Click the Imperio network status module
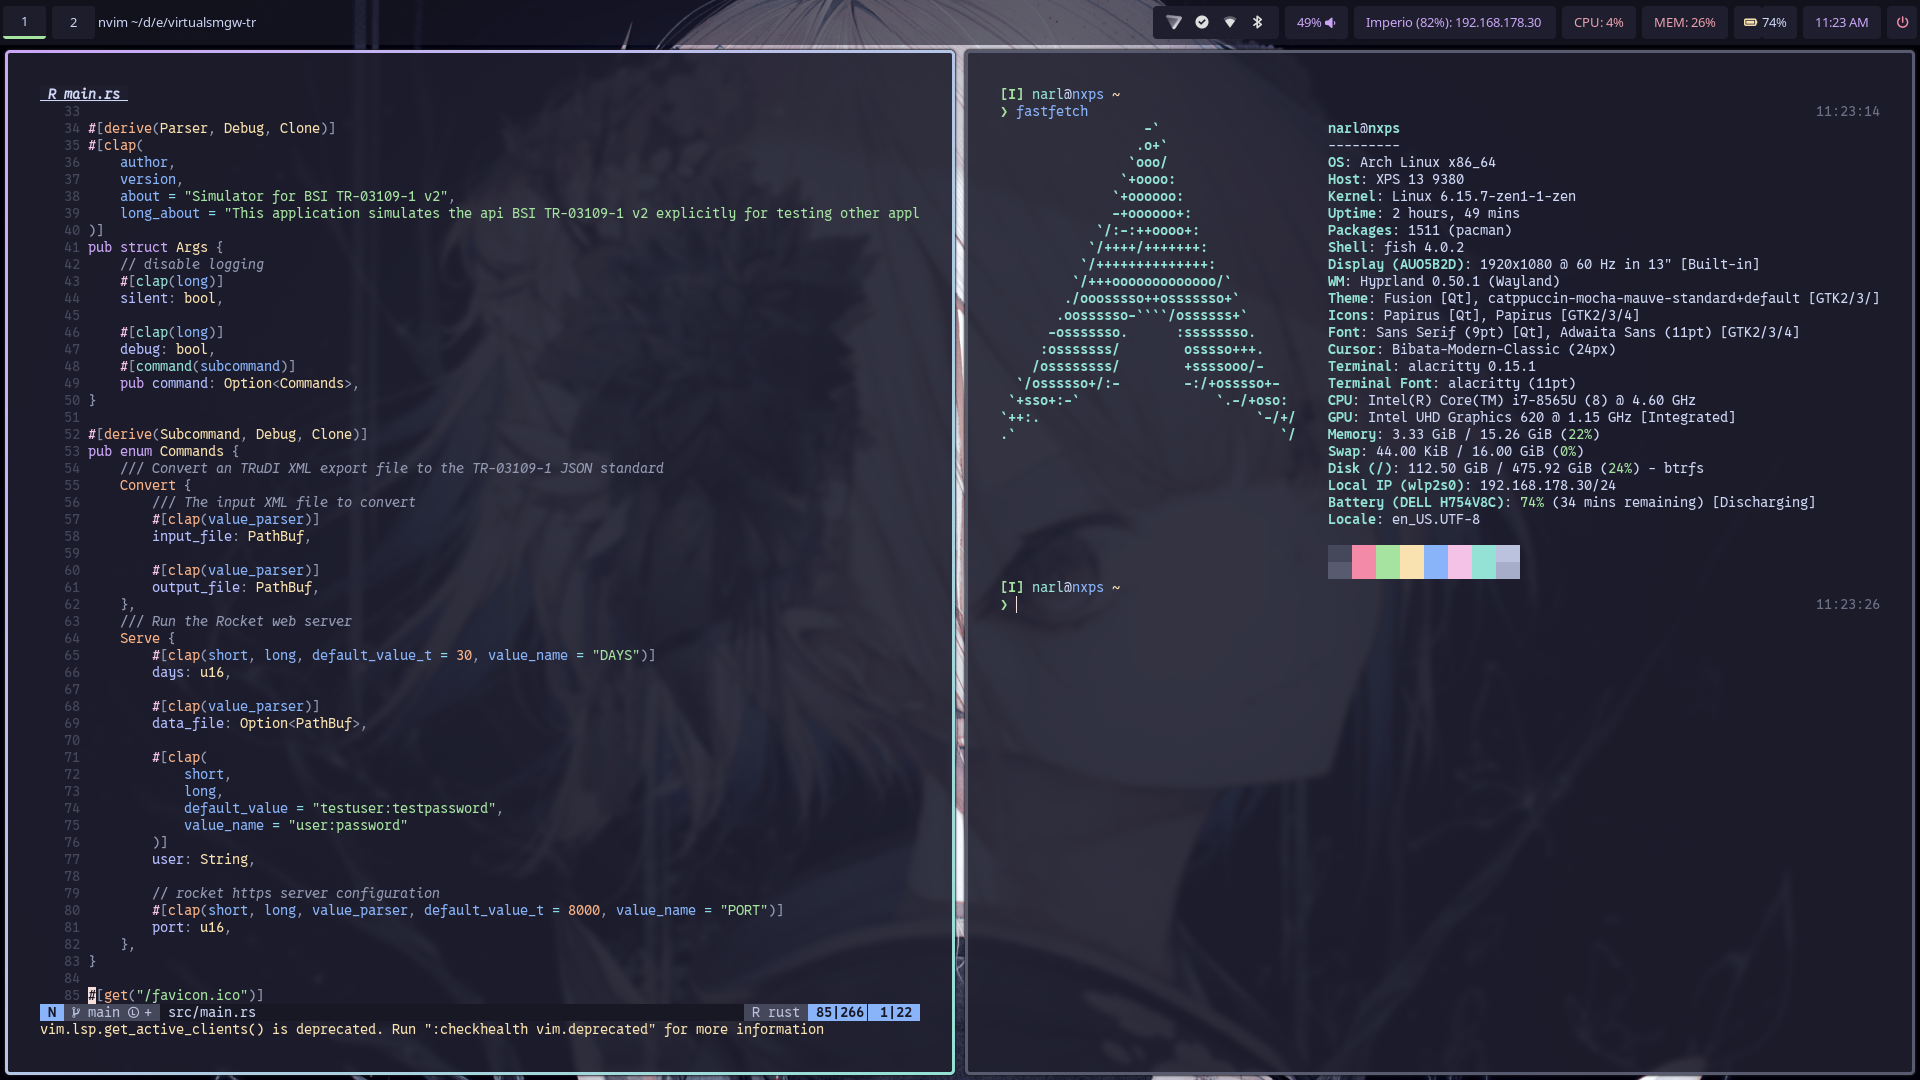The width and height of the screenshot is (1920, 1080). [x=1452, y=22]
